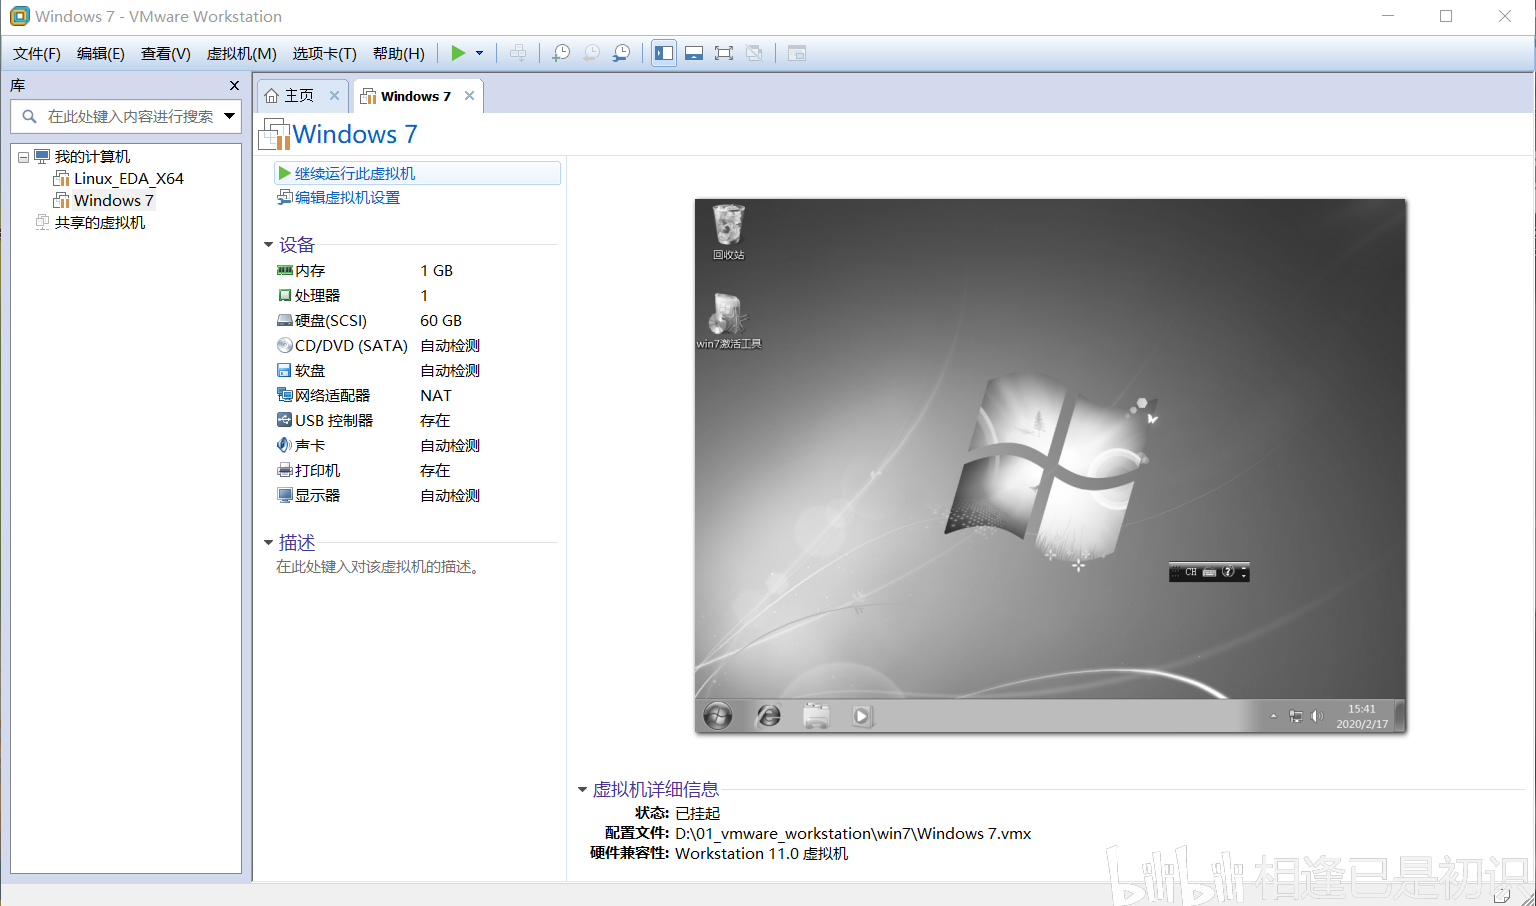Open the power options dropdown arrow

[x=480, y=53]
